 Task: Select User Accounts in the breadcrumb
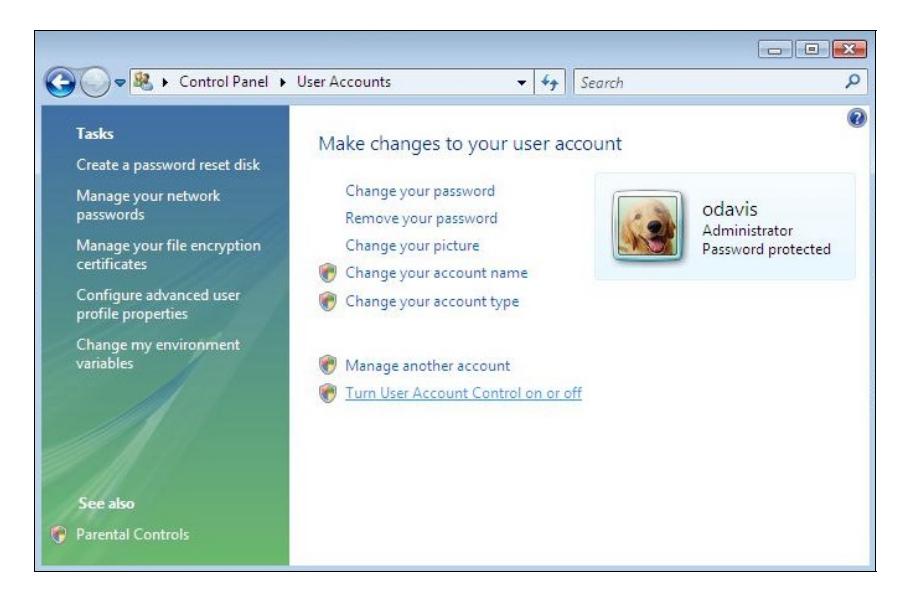coord(344,82)
